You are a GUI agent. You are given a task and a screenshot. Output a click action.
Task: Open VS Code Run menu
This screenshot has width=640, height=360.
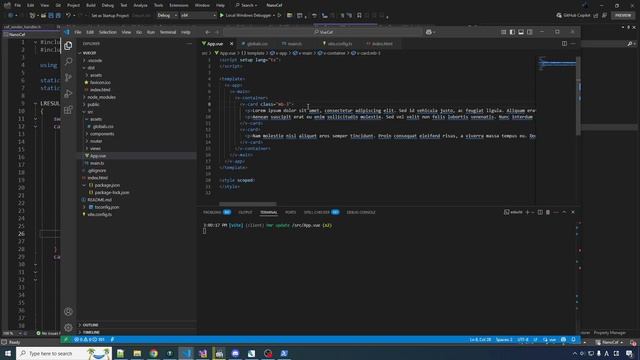(151, 32)
